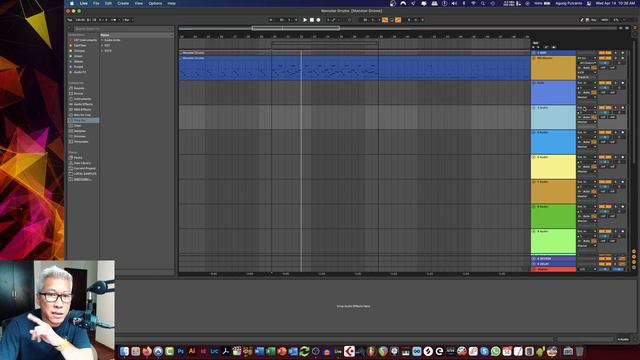Set 4 Audio monitor to Off
Screen dimensions: 640x360
tap(594, 117)
